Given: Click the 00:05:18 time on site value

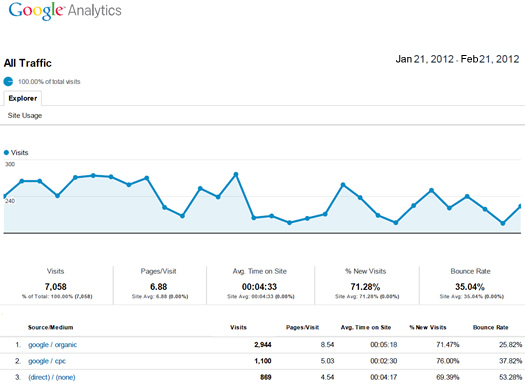Looking at the screenshot, I should tap(383, 345).
